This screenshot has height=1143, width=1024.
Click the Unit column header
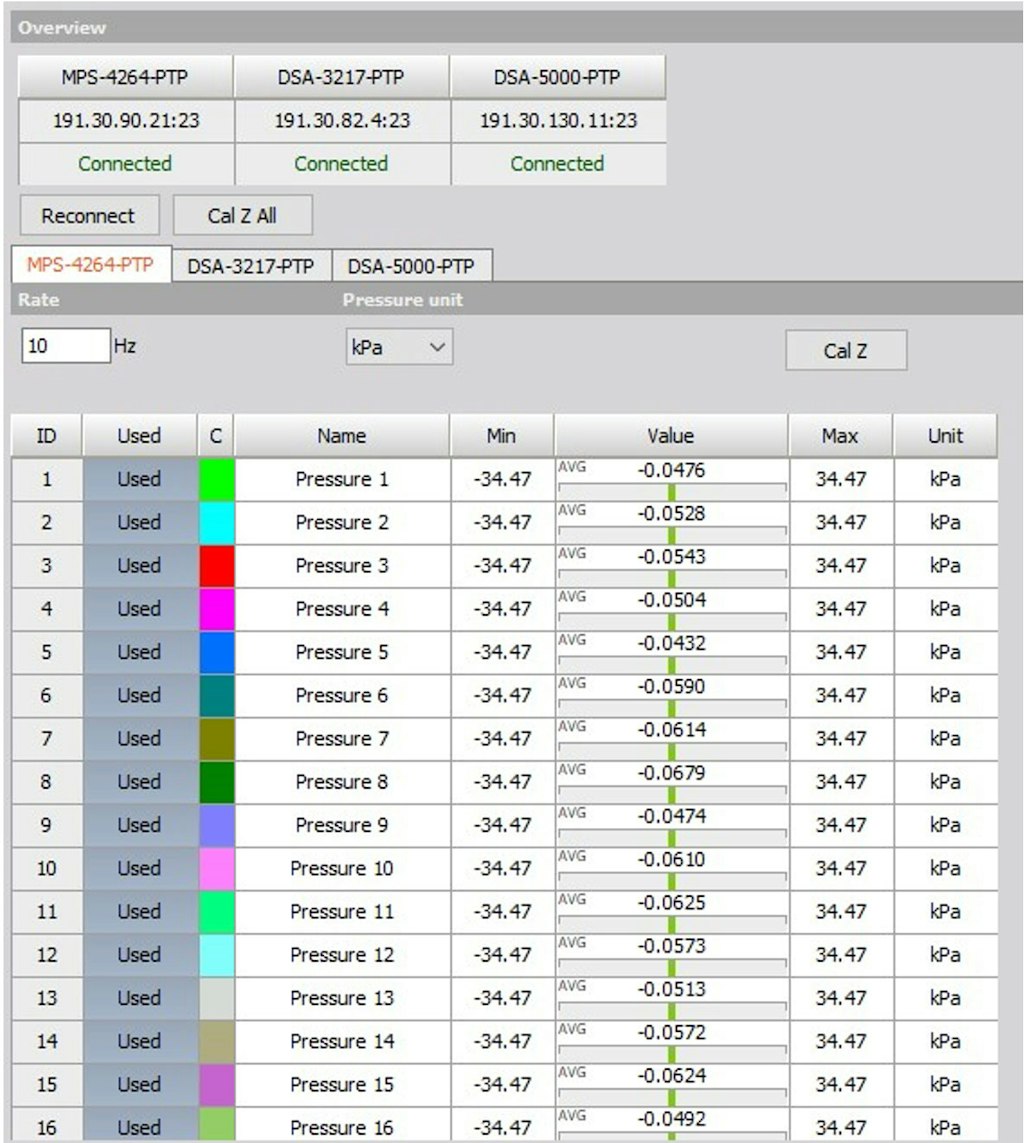(x=945, y=436)
